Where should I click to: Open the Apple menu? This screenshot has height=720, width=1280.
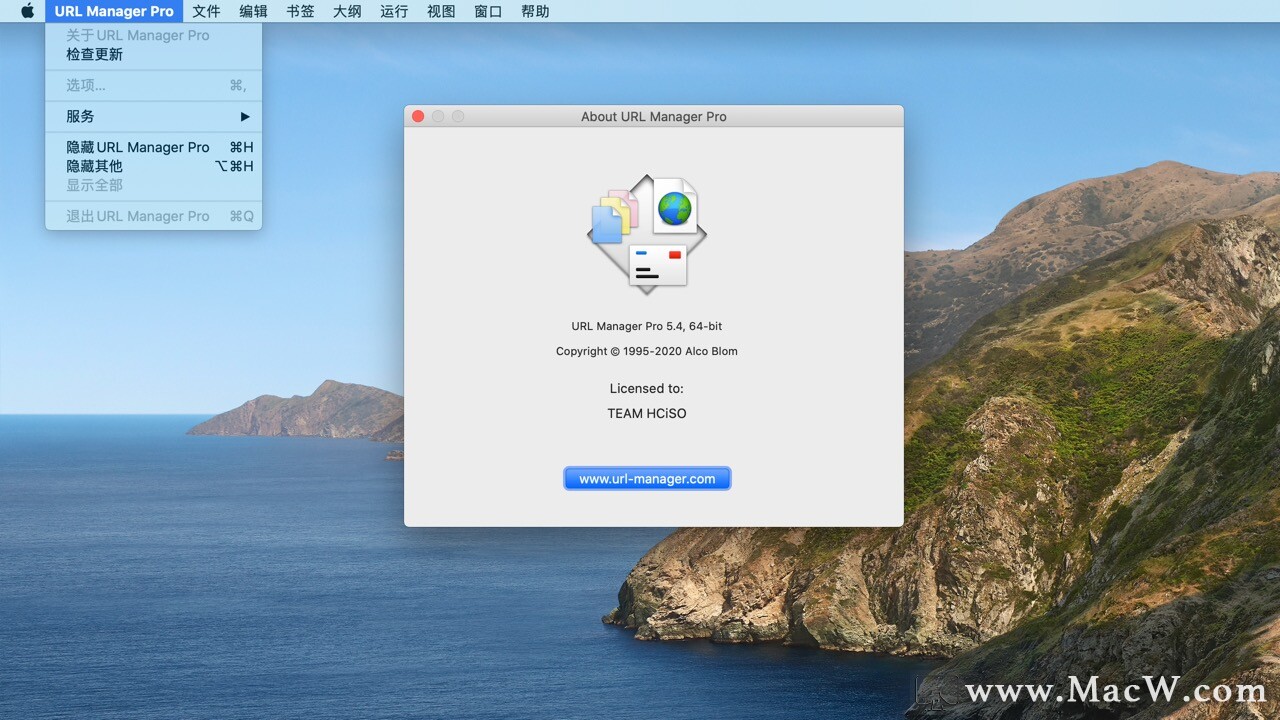27,11
